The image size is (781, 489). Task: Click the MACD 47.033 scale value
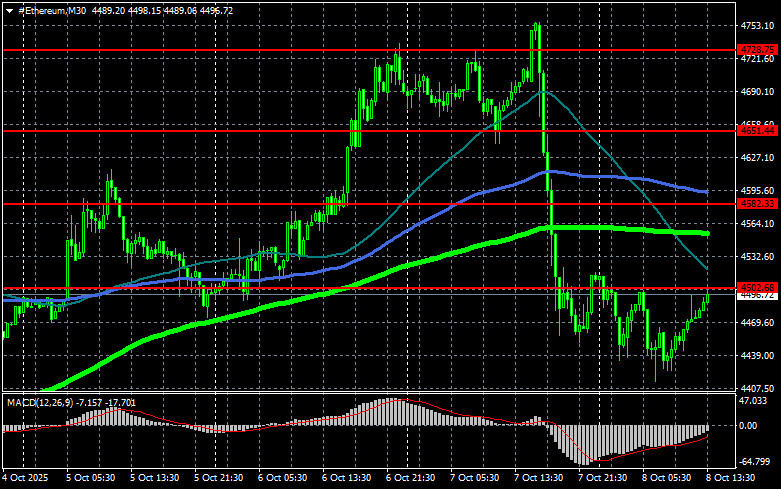coord(754,400)
